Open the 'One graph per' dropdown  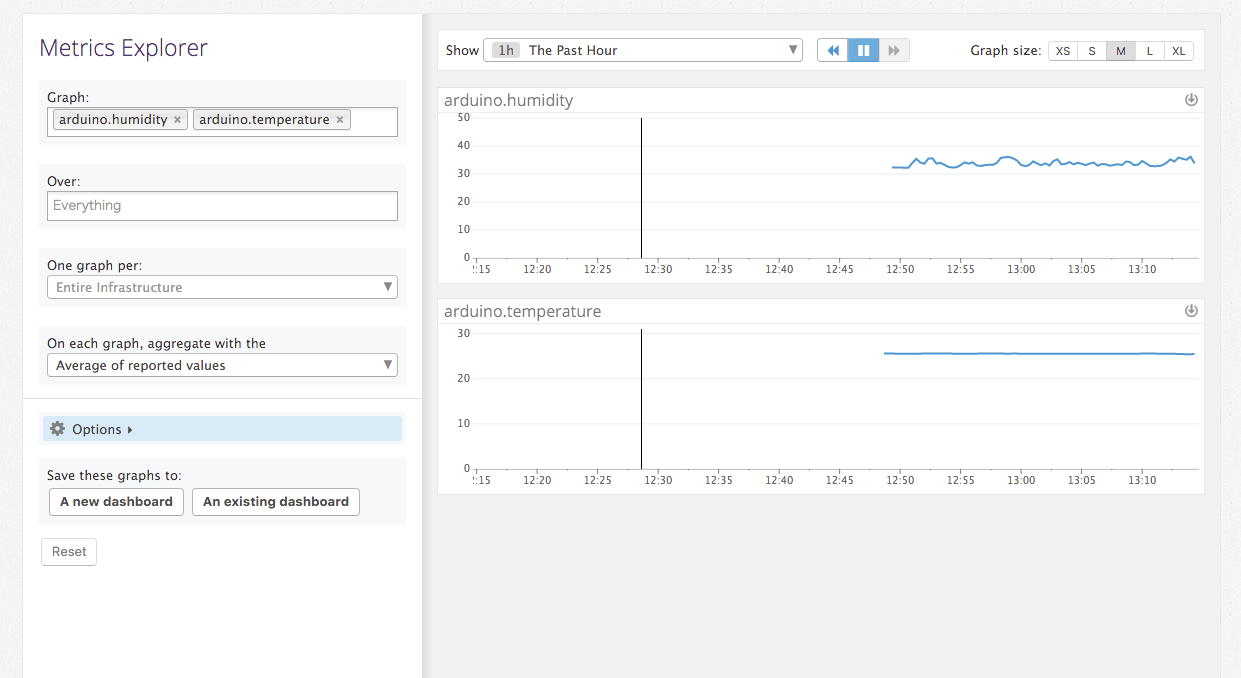[222, 288]
